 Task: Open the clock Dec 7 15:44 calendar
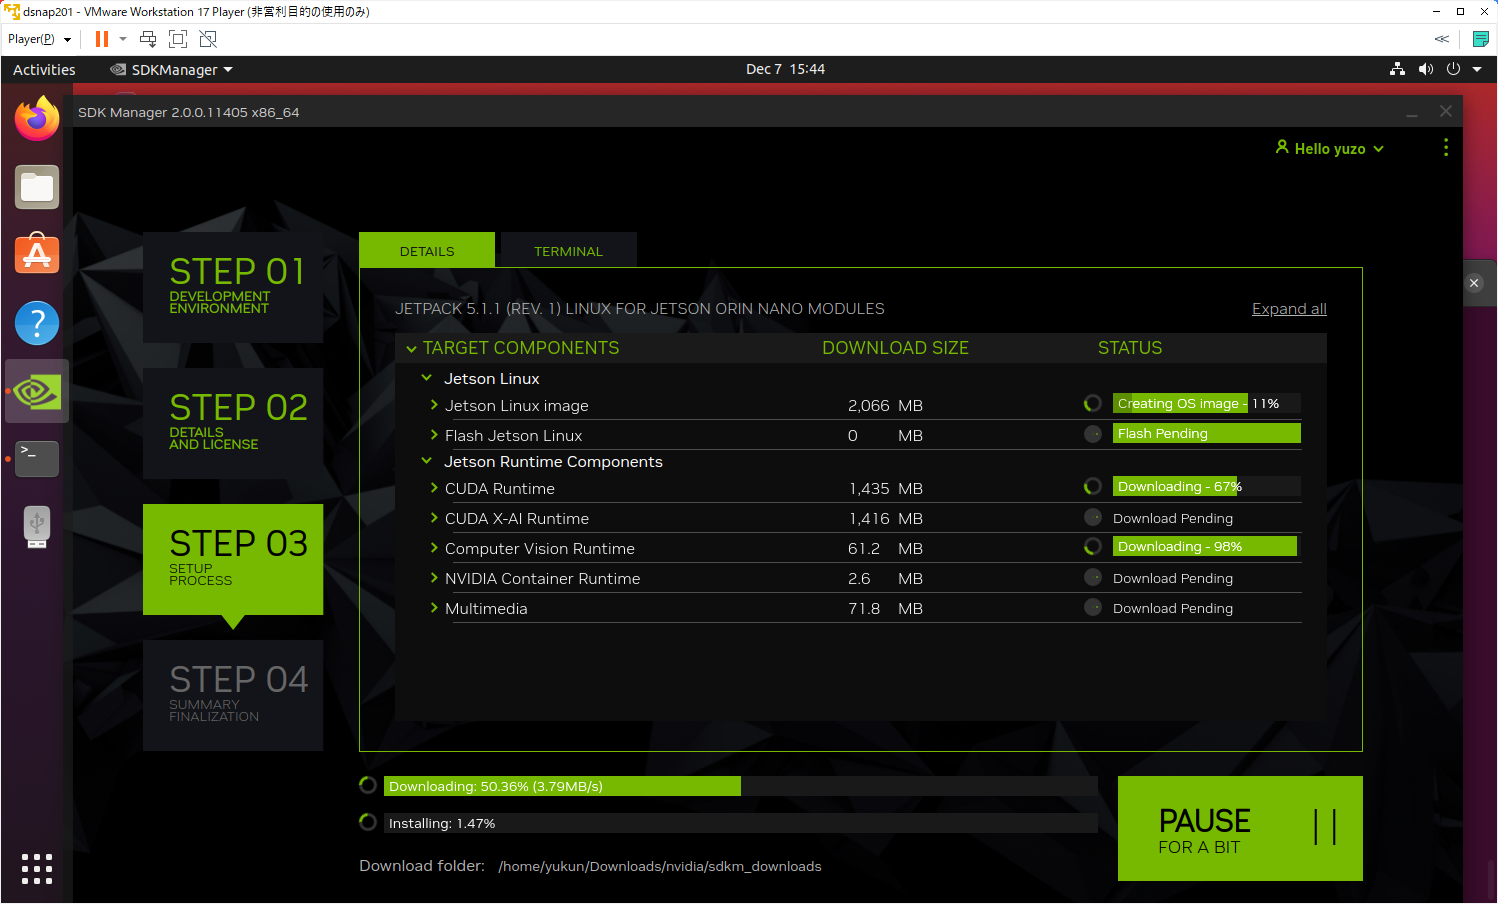point(785,69)
